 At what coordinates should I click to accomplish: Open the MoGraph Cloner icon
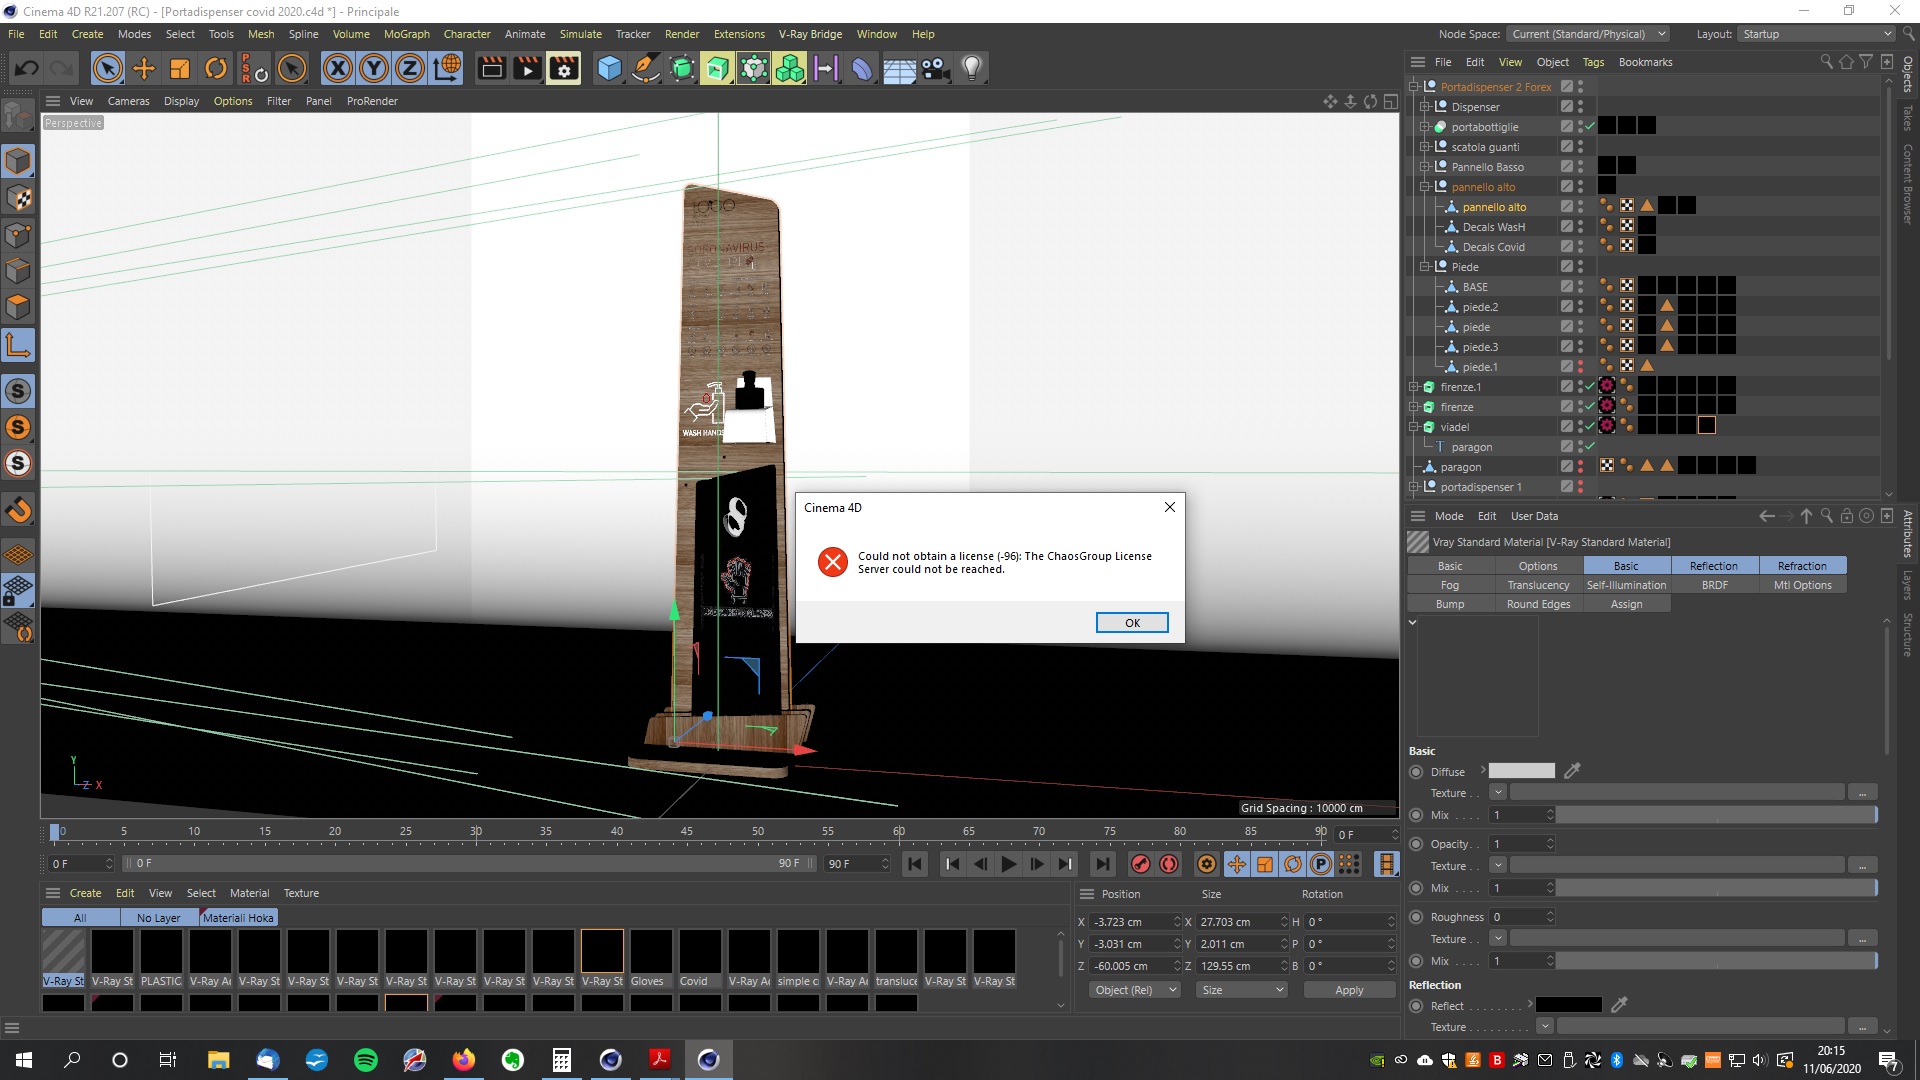pyautogui.click(x=789, y=69)
